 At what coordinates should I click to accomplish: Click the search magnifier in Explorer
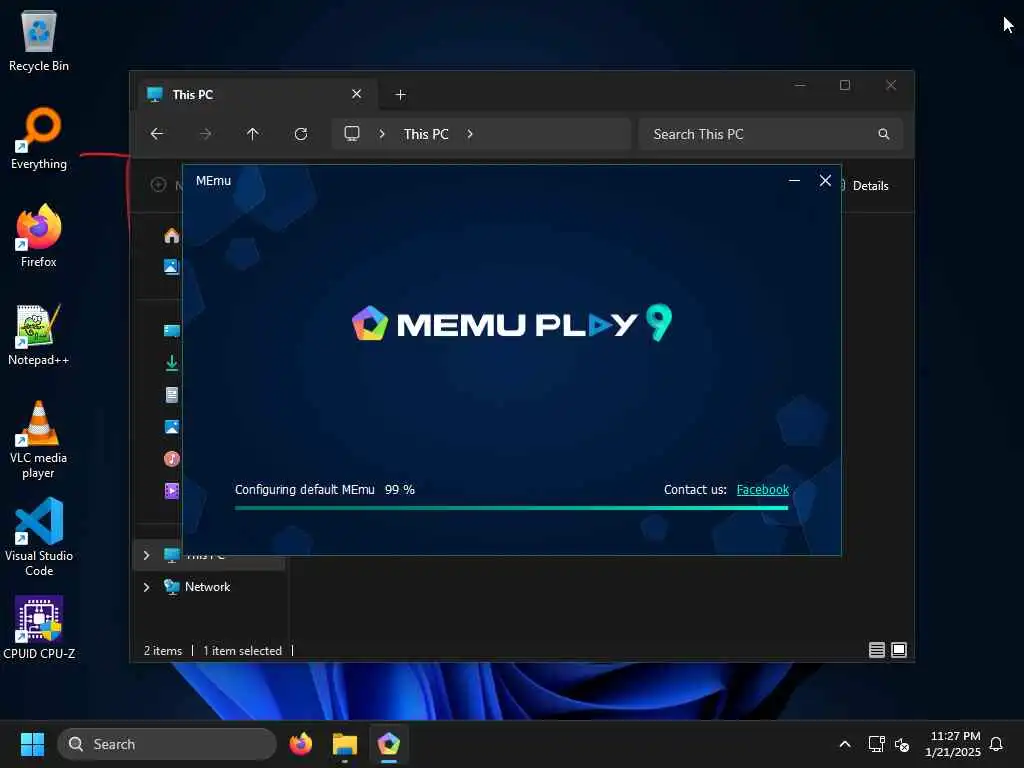[884, 134]
